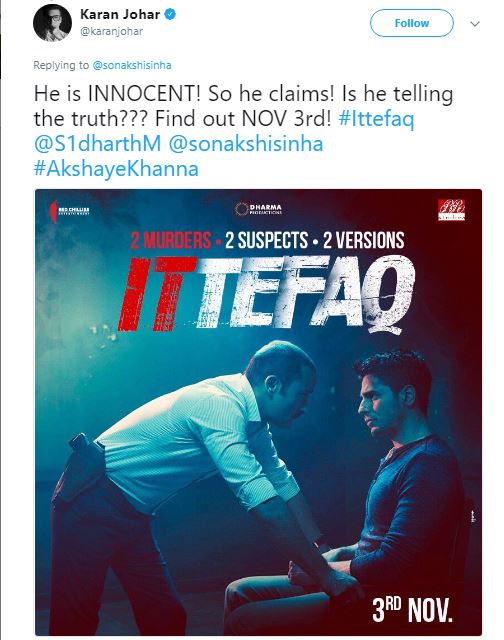Click the 3rd Nov. date on poster
Screen dimensions: 504x640
point(412,610)
